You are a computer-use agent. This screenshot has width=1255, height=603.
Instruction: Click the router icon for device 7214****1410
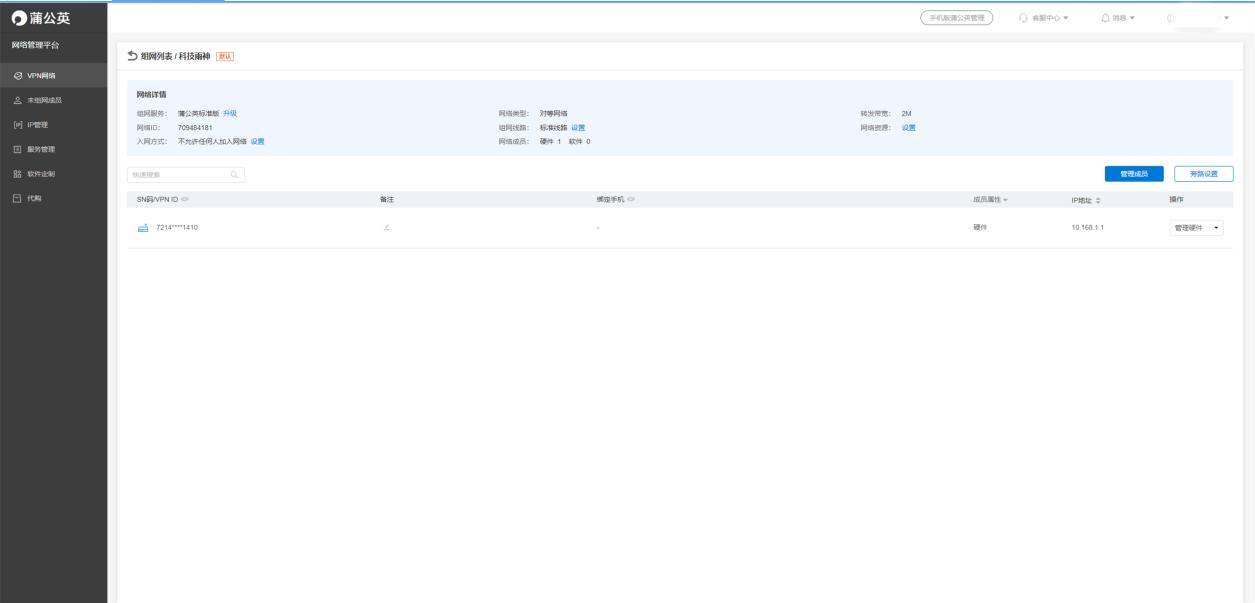pos(142,227)
